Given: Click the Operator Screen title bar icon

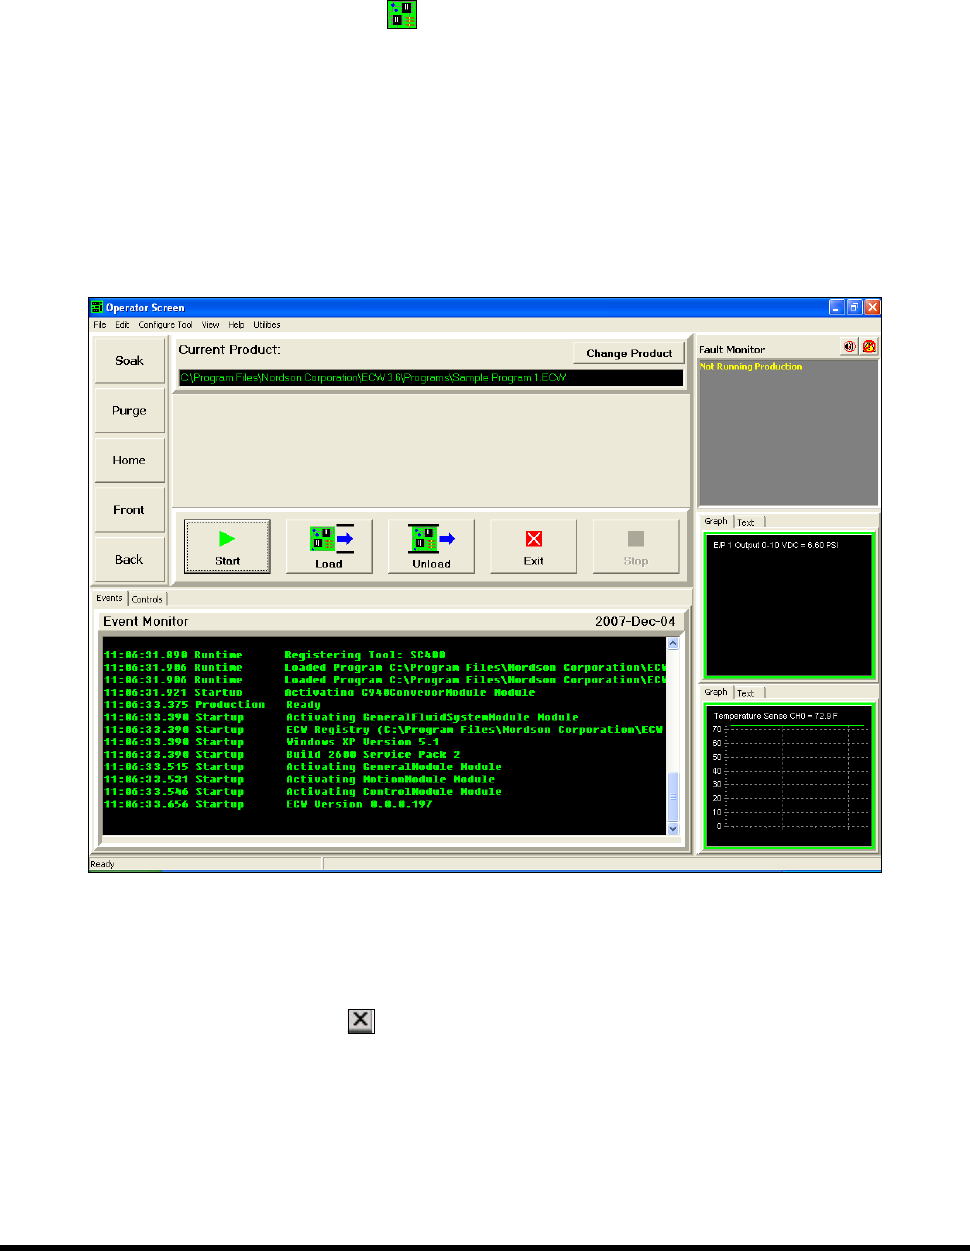Looking at the screenshot, I should click(x=97, y=308).
